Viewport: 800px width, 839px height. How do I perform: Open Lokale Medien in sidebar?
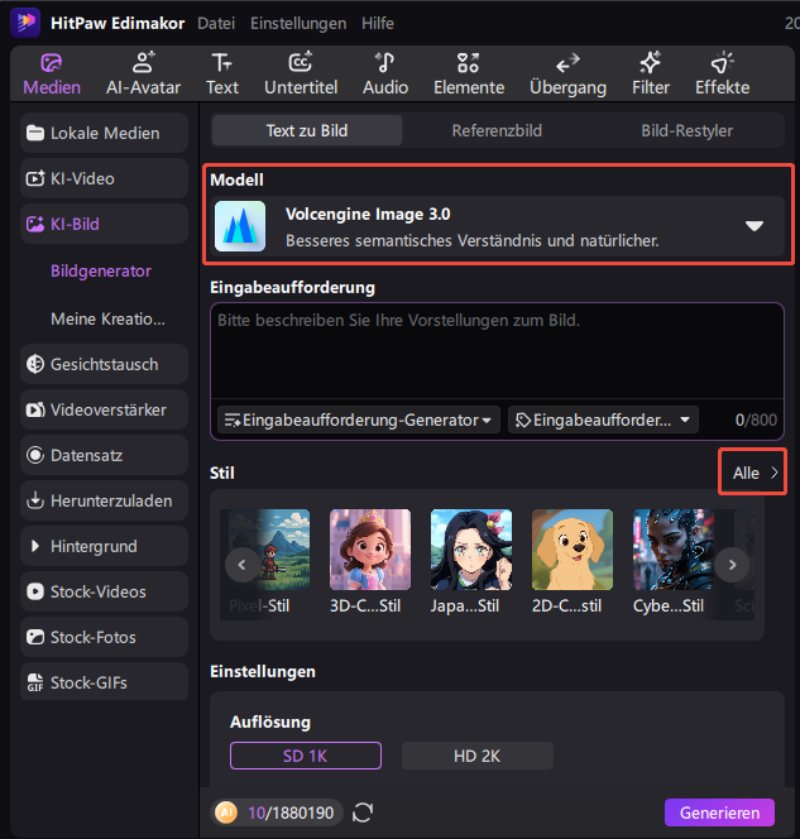104,133
